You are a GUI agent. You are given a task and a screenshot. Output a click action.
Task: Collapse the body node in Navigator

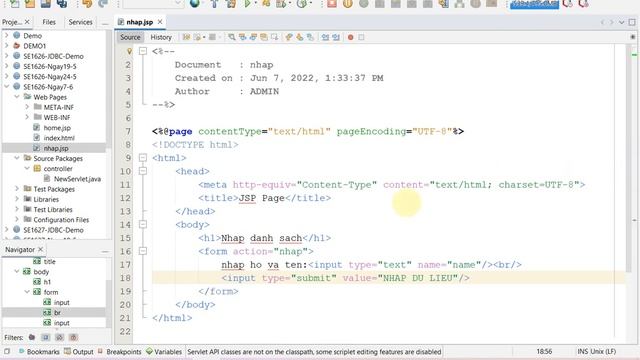click(x=17, y=271)
